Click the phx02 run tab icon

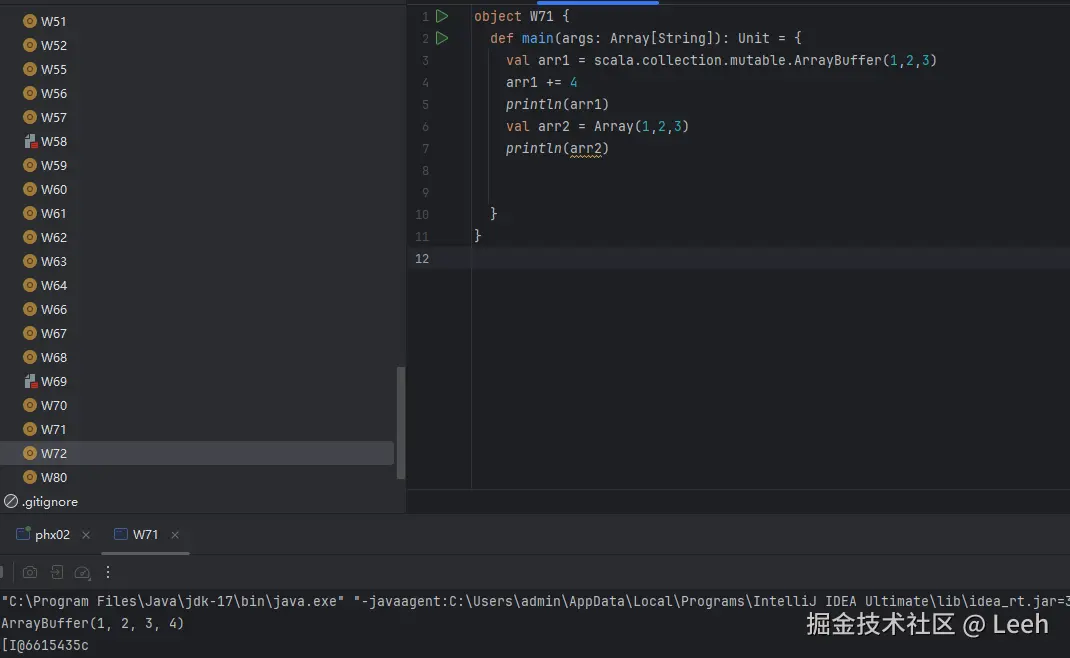(23, 534)
